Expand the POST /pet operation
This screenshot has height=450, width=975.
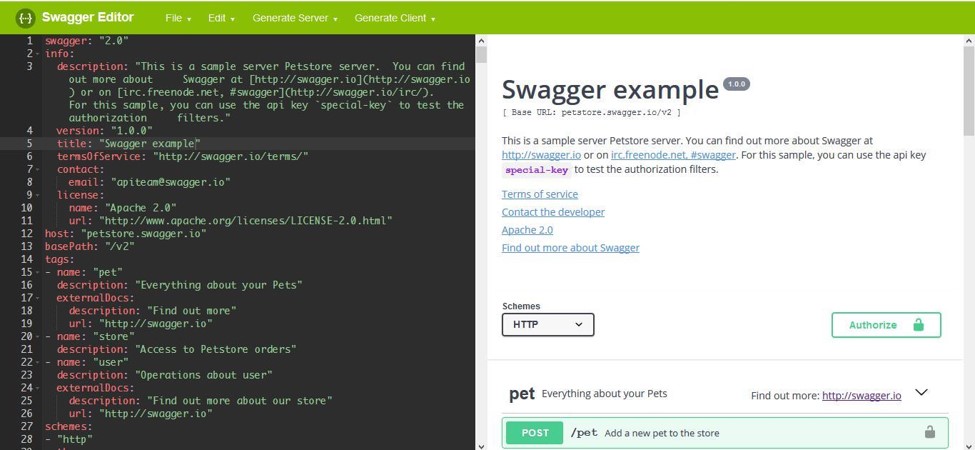pyautogui.click(x=725, y=433)
